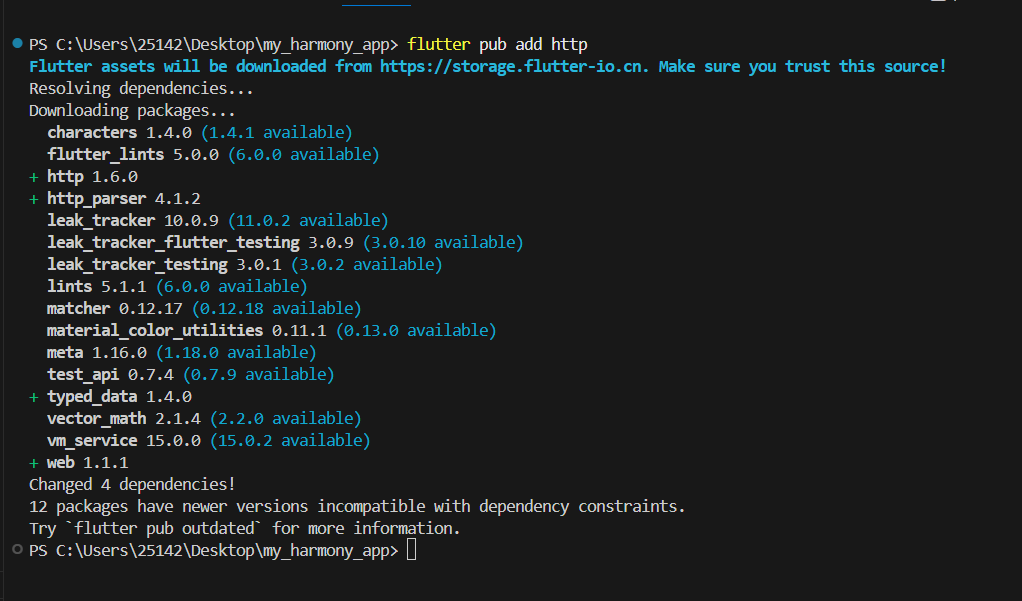Click '(0.12.18 available)' text
The width and height of the screenshot is (1022, 601).
point(276,308)
